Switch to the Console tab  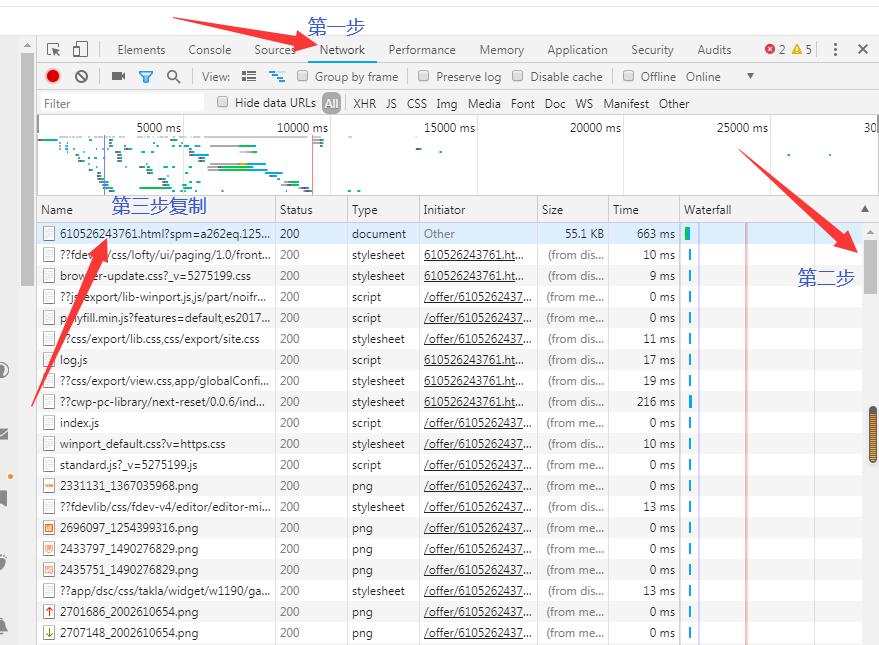coord(209,49)
